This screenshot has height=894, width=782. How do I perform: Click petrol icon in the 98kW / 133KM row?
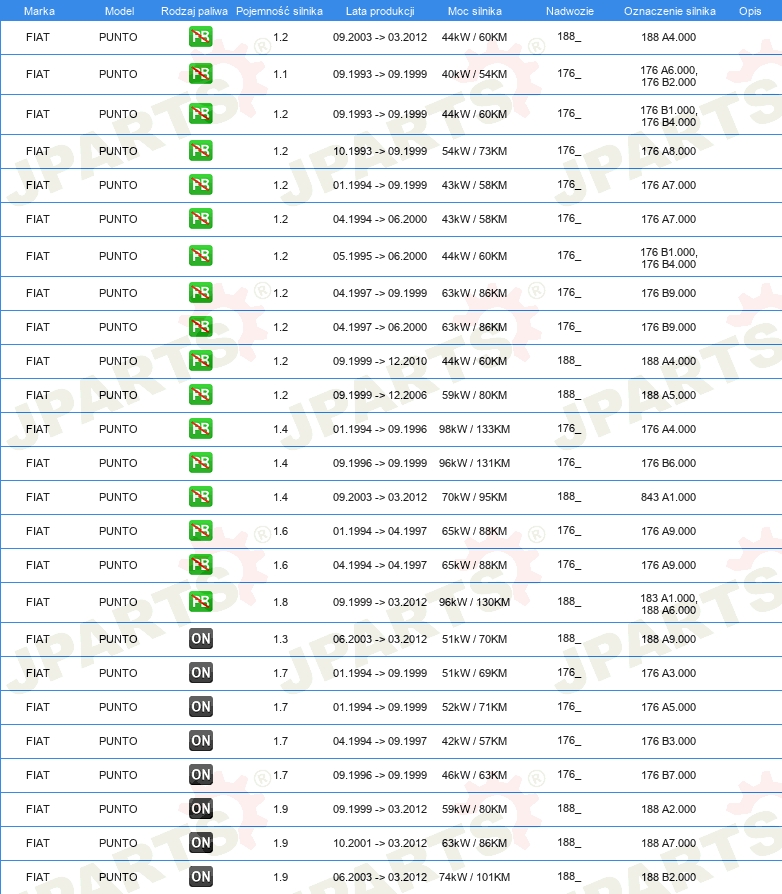(201, 429)
